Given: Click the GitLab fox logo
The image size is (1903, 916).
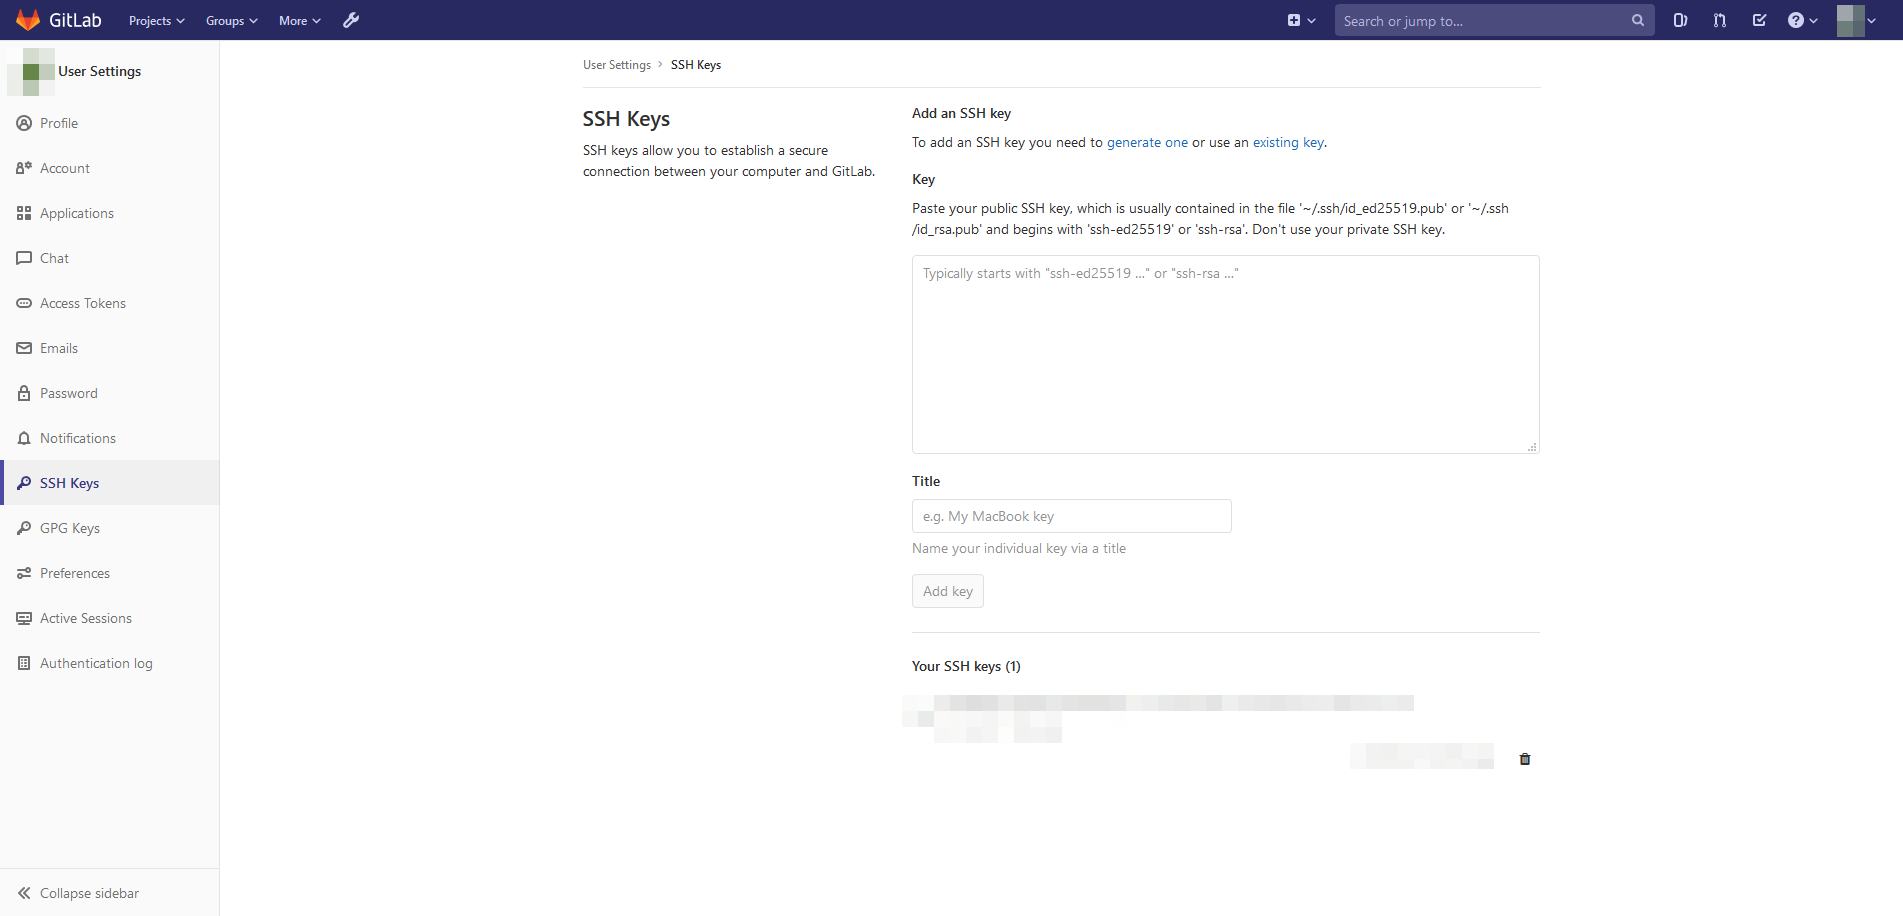Looking at the screenshot, I should tap(27, 20).
